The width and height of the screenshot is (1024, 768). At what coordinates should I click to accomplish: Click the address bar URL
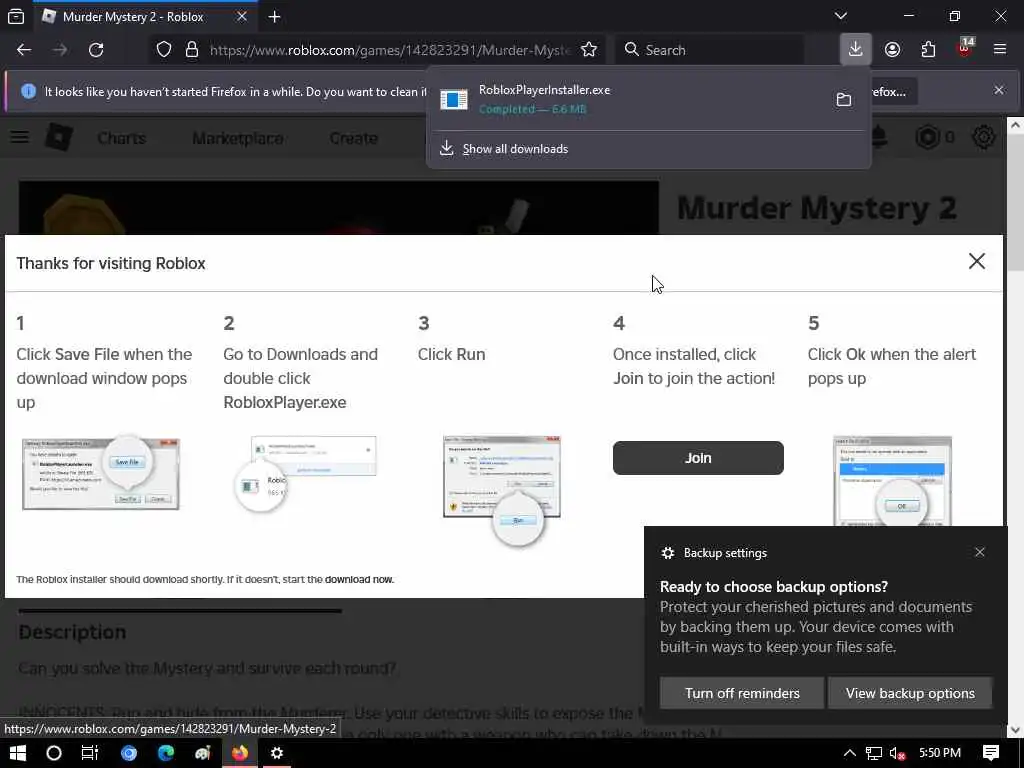391,50
